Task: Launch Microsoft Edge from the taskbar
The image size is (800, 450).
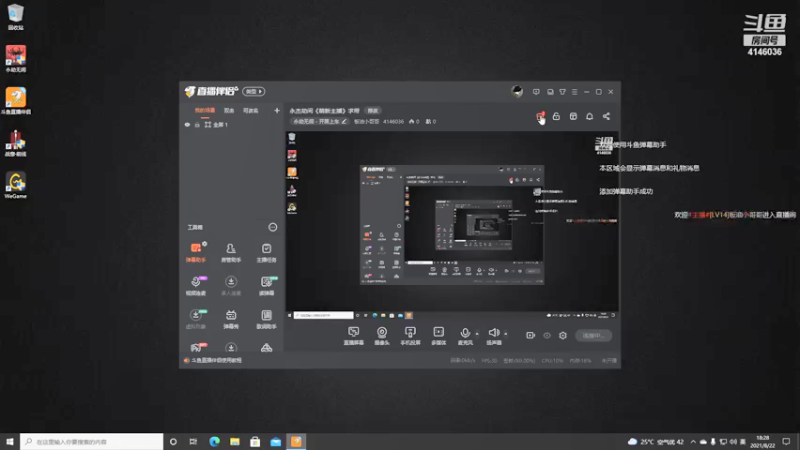Action: pos(214,441)
